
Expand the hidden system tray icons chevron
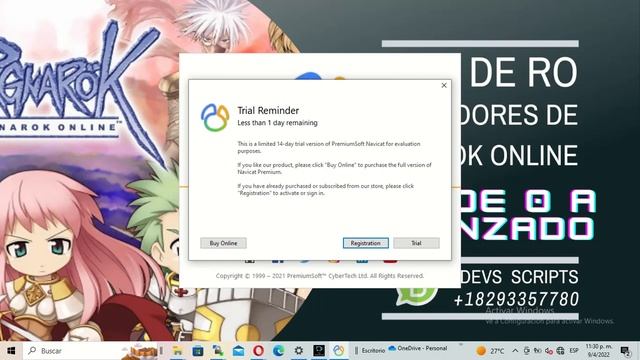click(x=515, y=351)
